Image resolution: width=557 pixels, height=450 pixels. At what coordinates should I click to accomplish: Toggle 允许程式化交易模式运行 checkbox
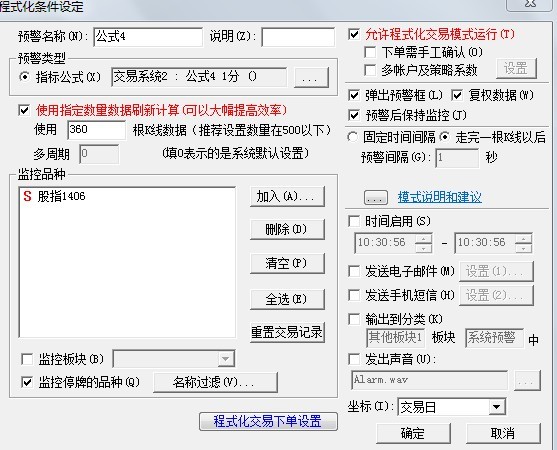(354, 34)
